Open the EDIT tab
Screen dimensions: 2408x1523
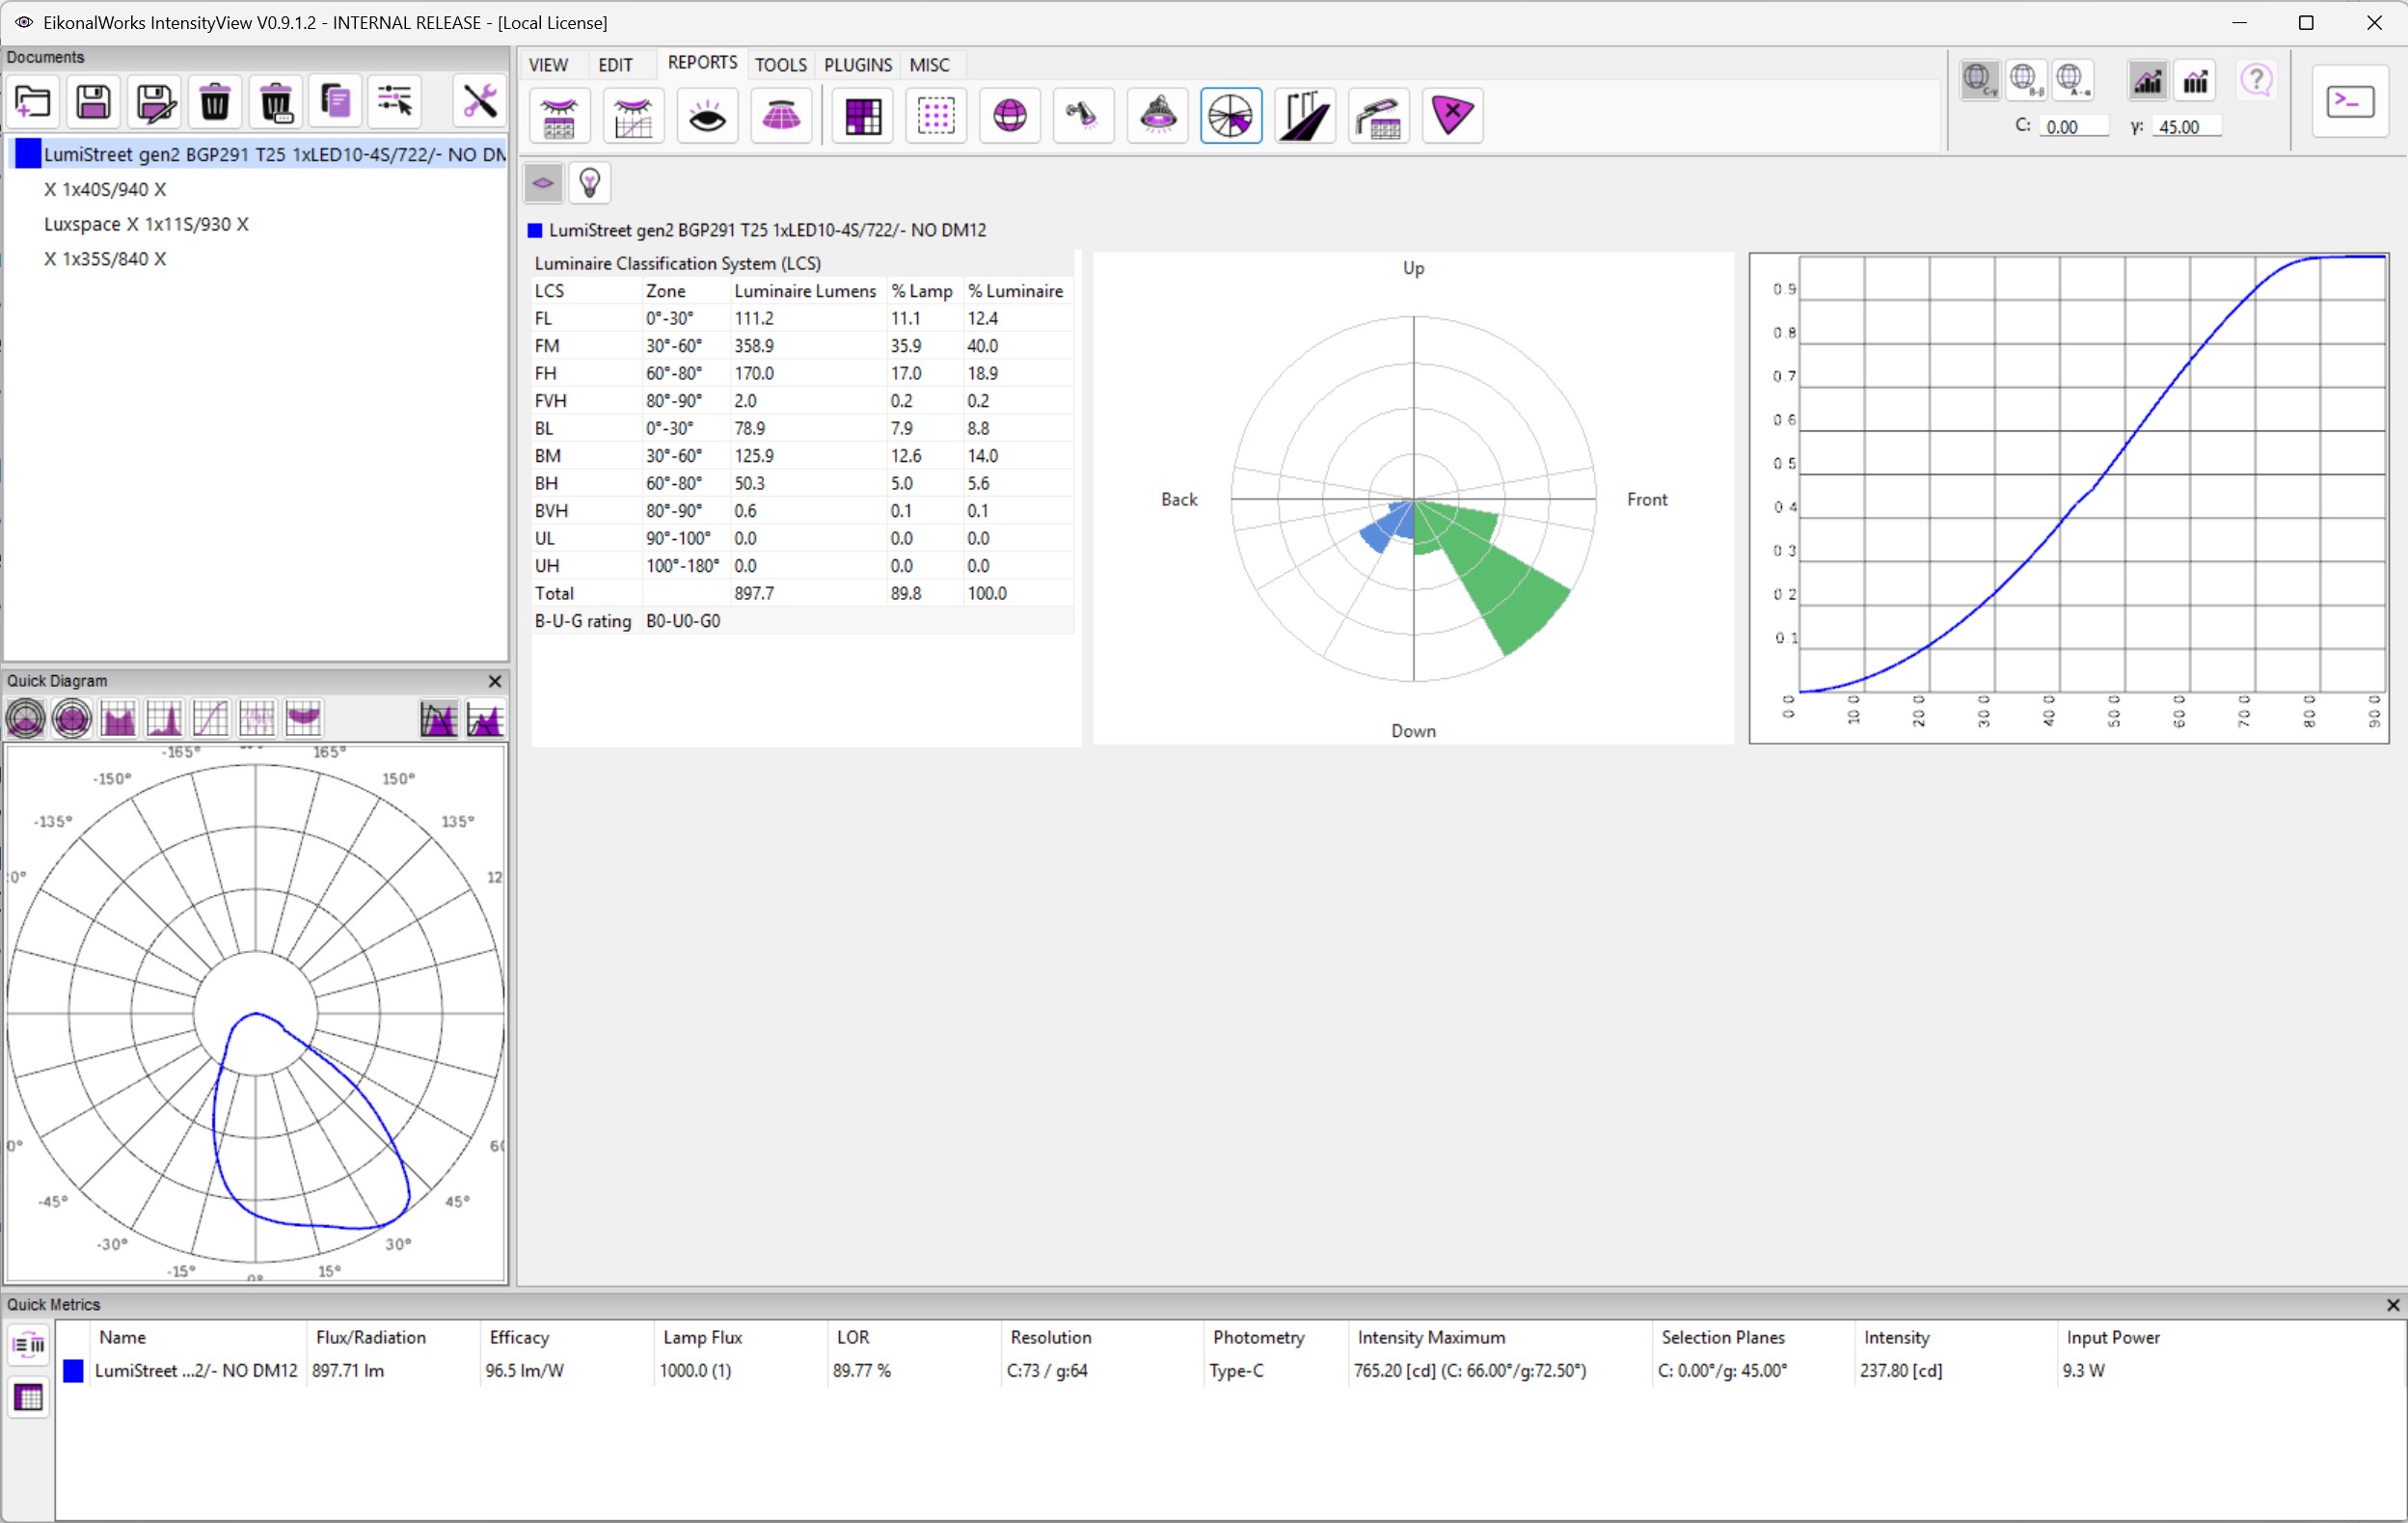pos(616,65)
